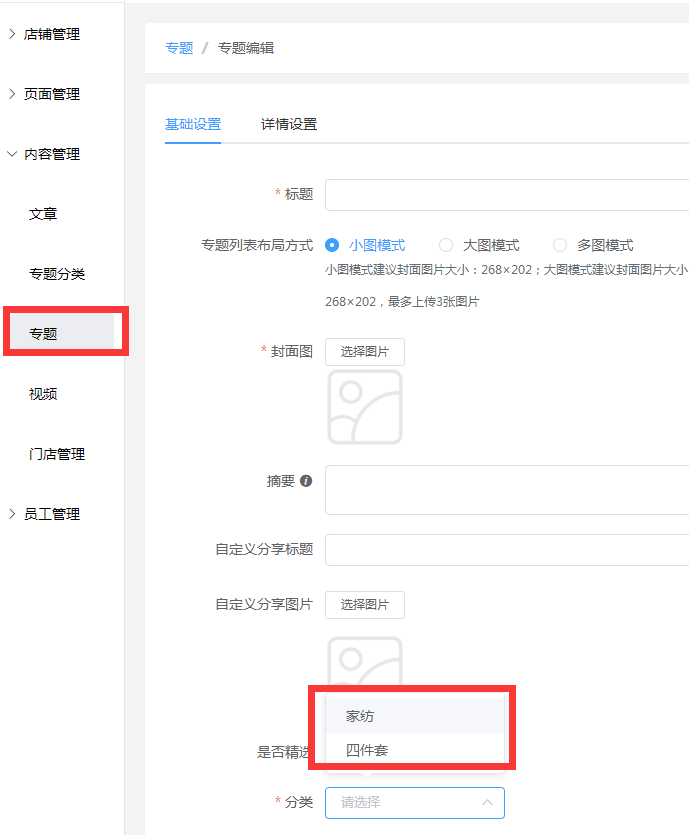Select the 小图模式 radio button
Screen dimensions: 689x835
pyautogui.click(x=332, y=245)
